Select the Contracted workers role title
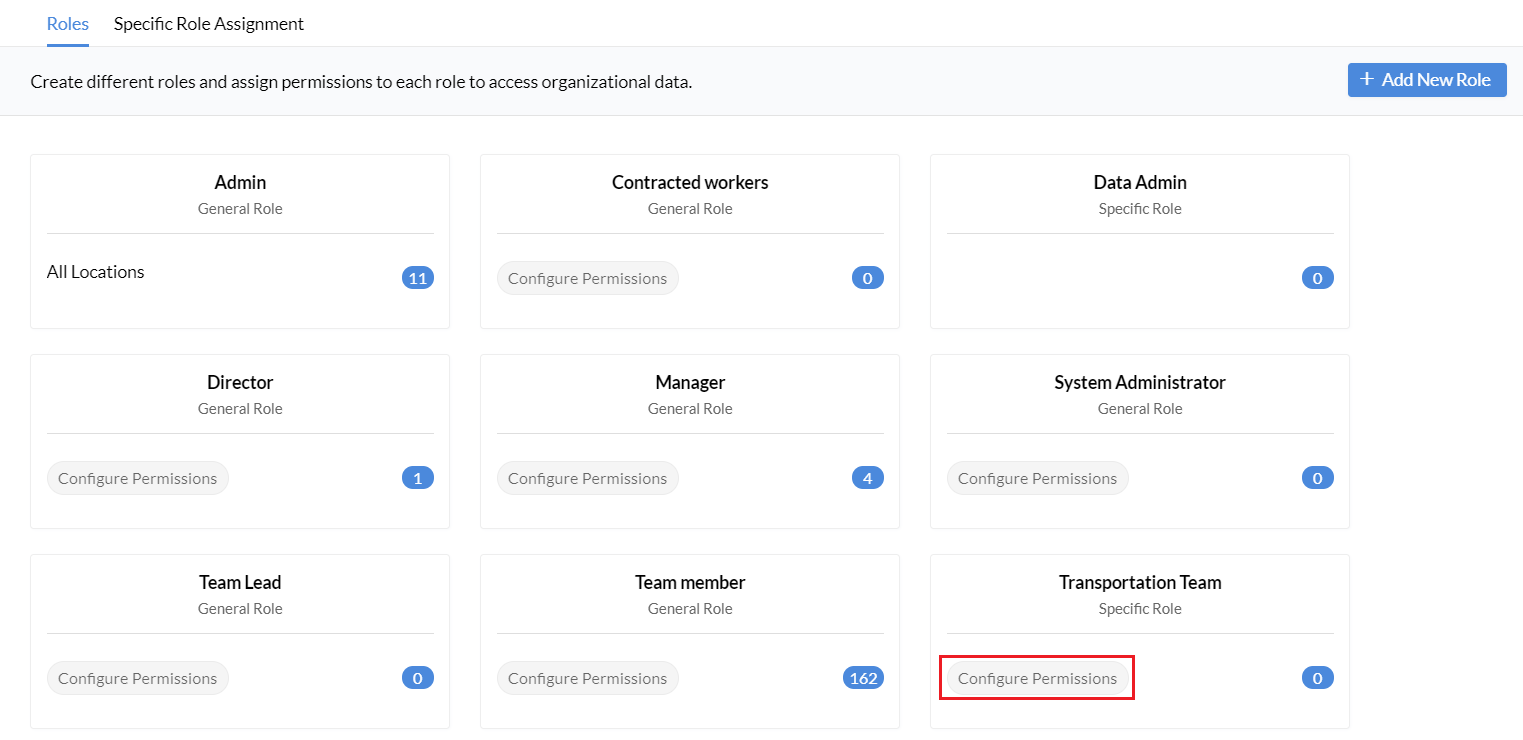 point(690,182)
